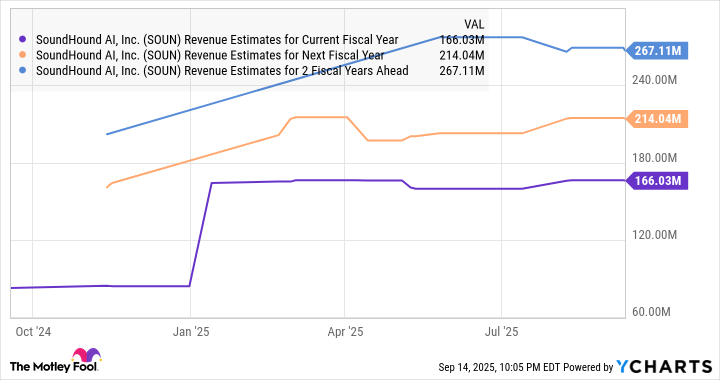Click the orange Next Fiscal Year legend dot
Image resolution: width=720 pixels, height=380 pixels.
point(23,55)
